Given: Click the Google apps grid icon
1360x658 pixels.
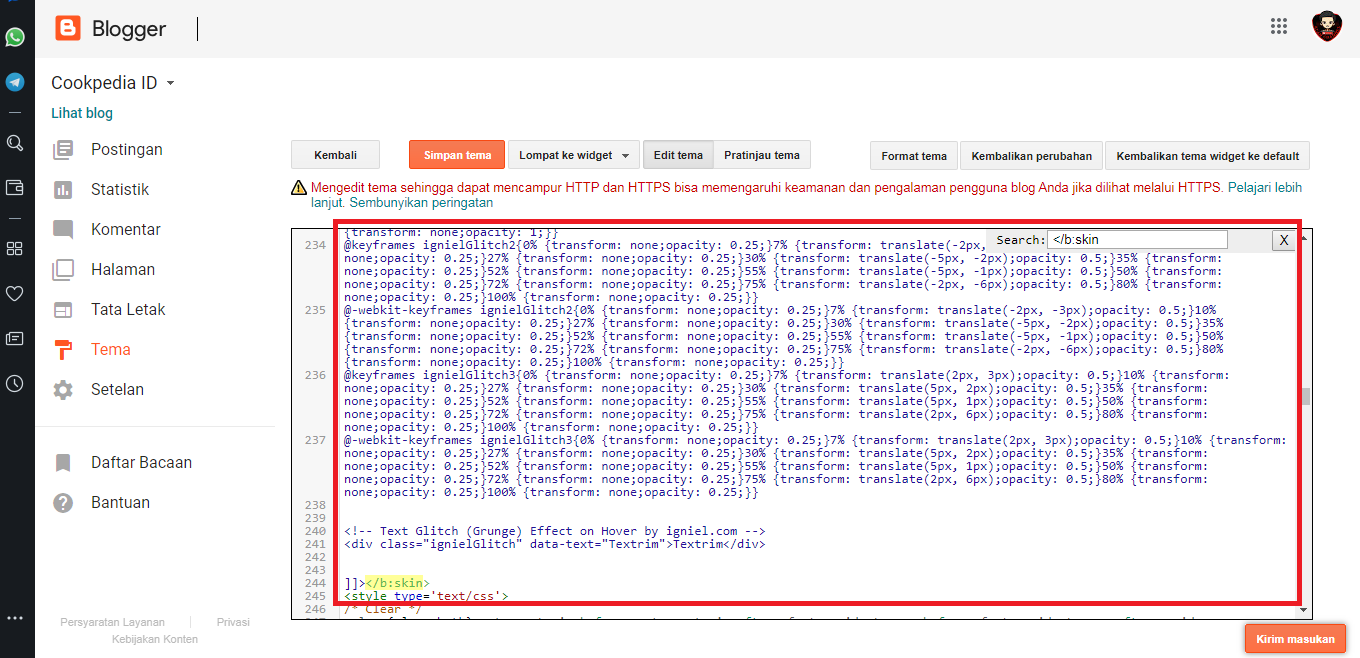Looking at the screenshot, I should 1278,27.
